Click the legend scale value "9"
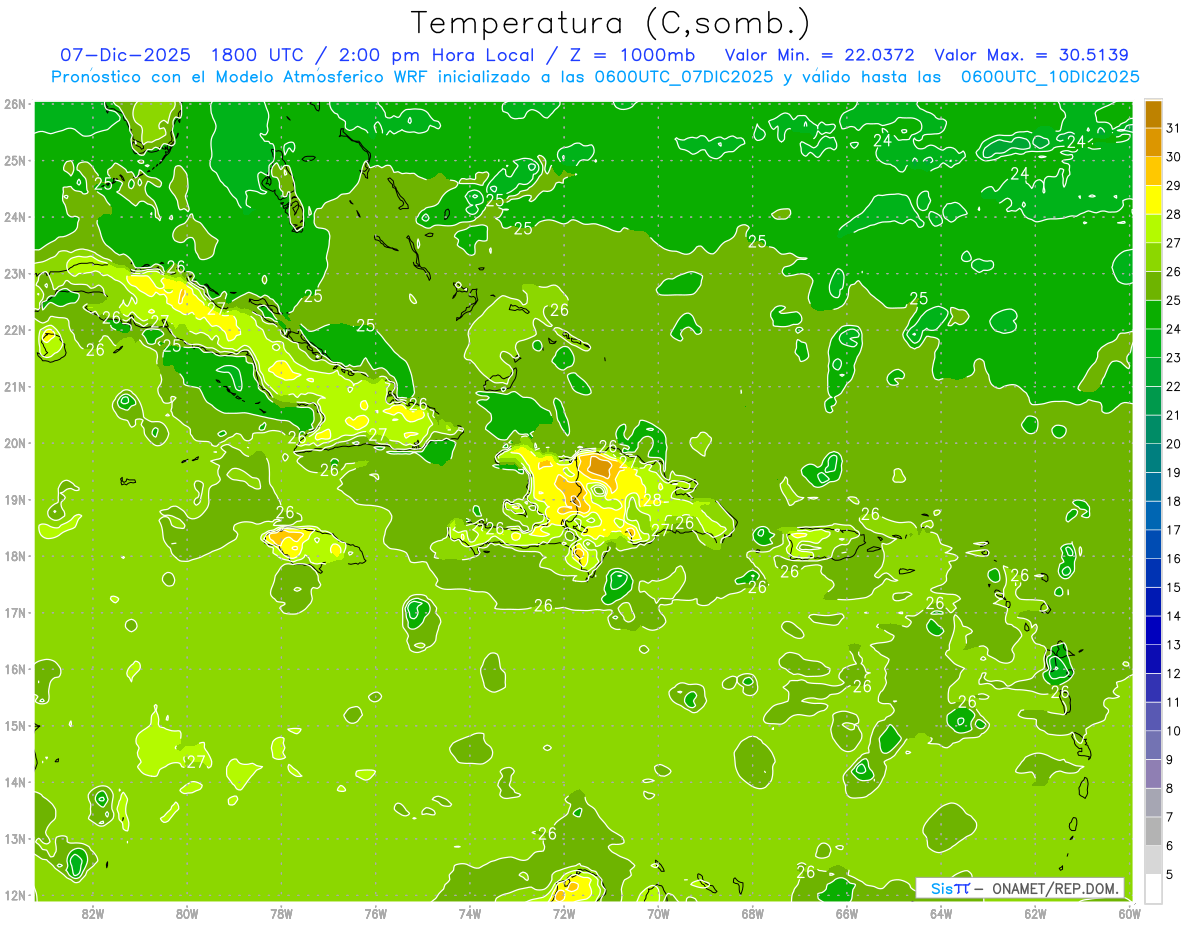Screen dimensions: 1200x927 coord(1171,759)
